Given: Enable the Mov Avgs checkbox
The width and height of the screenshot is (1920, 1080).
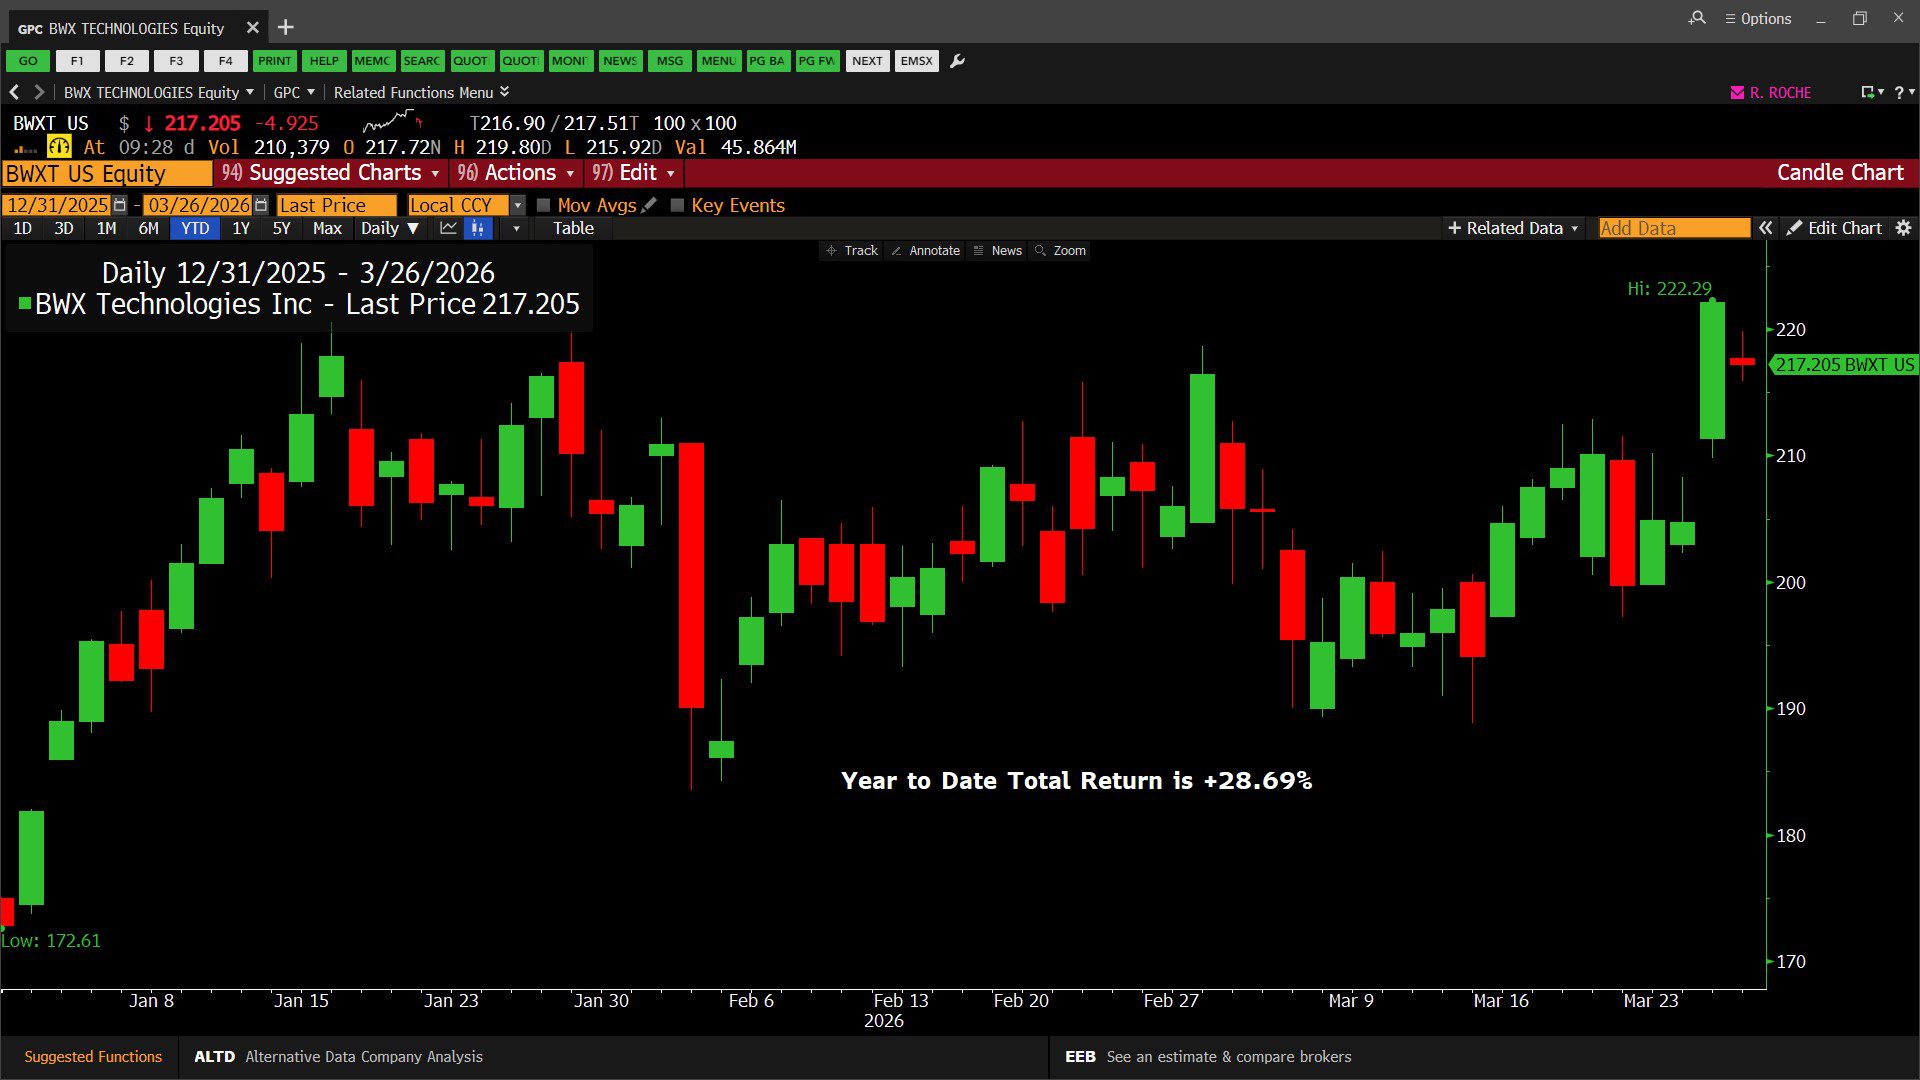Looking at the screenshot, I should (544, 205).
